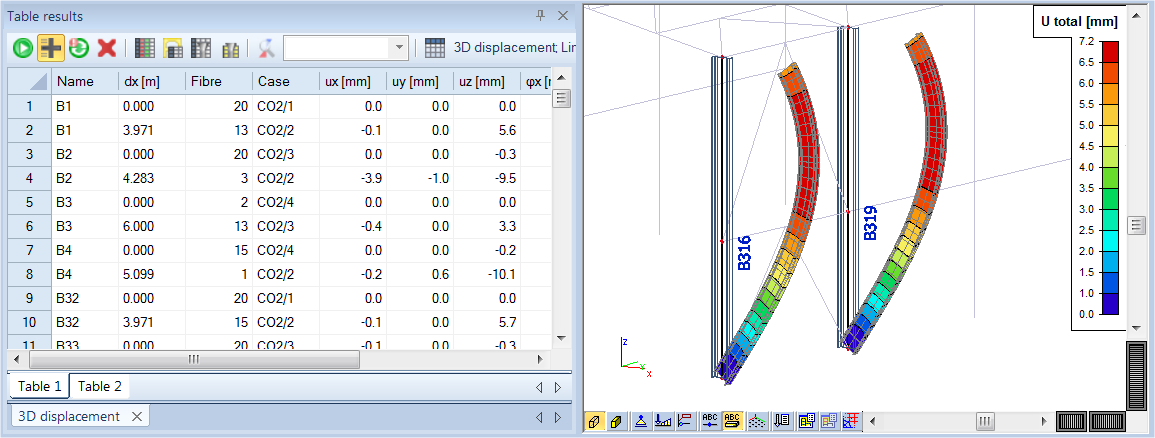Click the red X delete icon

107,47
